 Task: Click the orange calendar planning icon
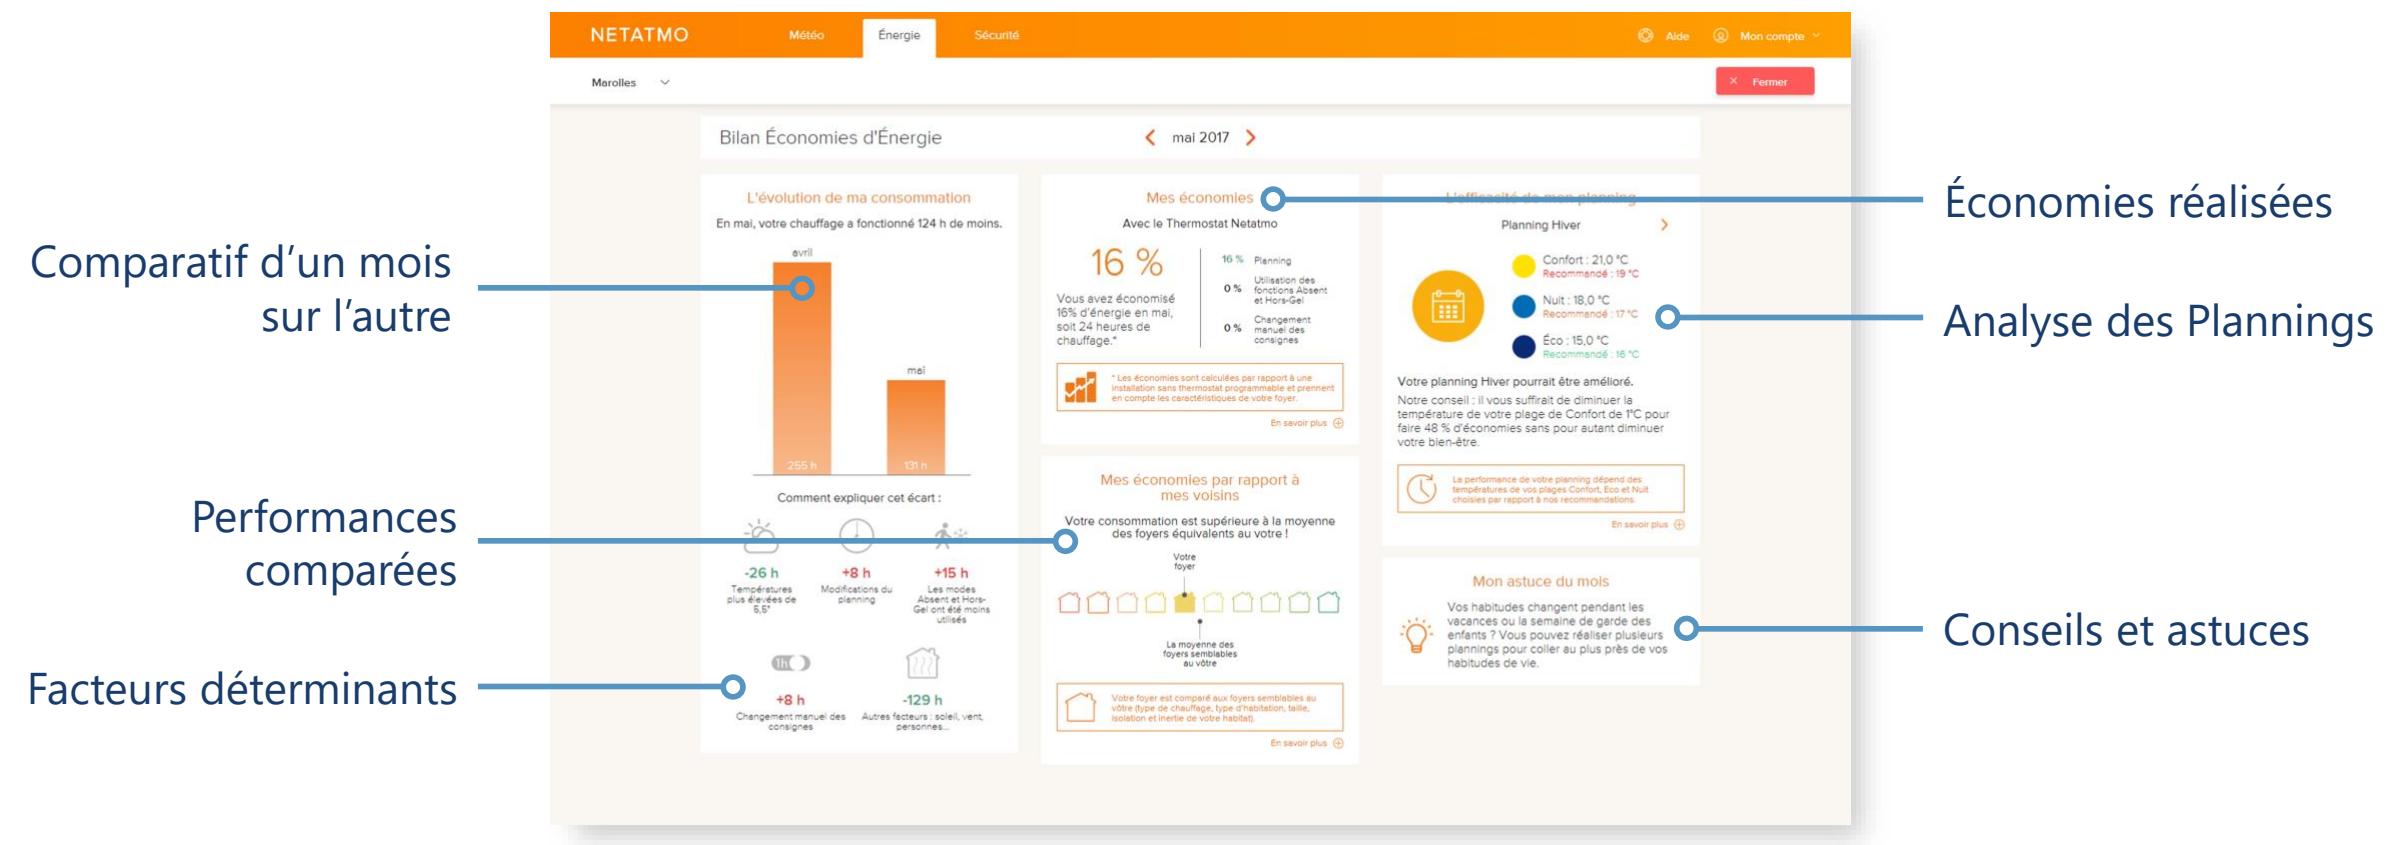[1447, 306]
